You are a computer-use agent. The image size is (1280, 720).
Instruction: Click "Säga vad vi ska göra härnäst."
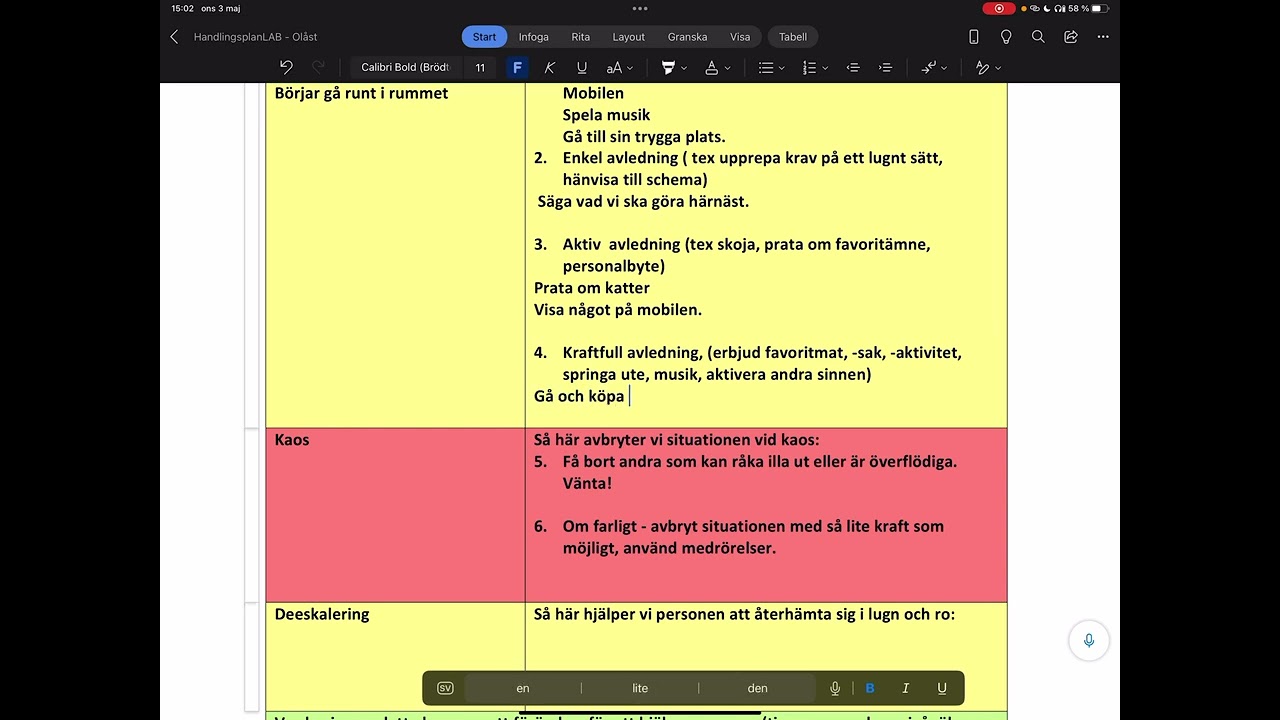tap(643, 201)
